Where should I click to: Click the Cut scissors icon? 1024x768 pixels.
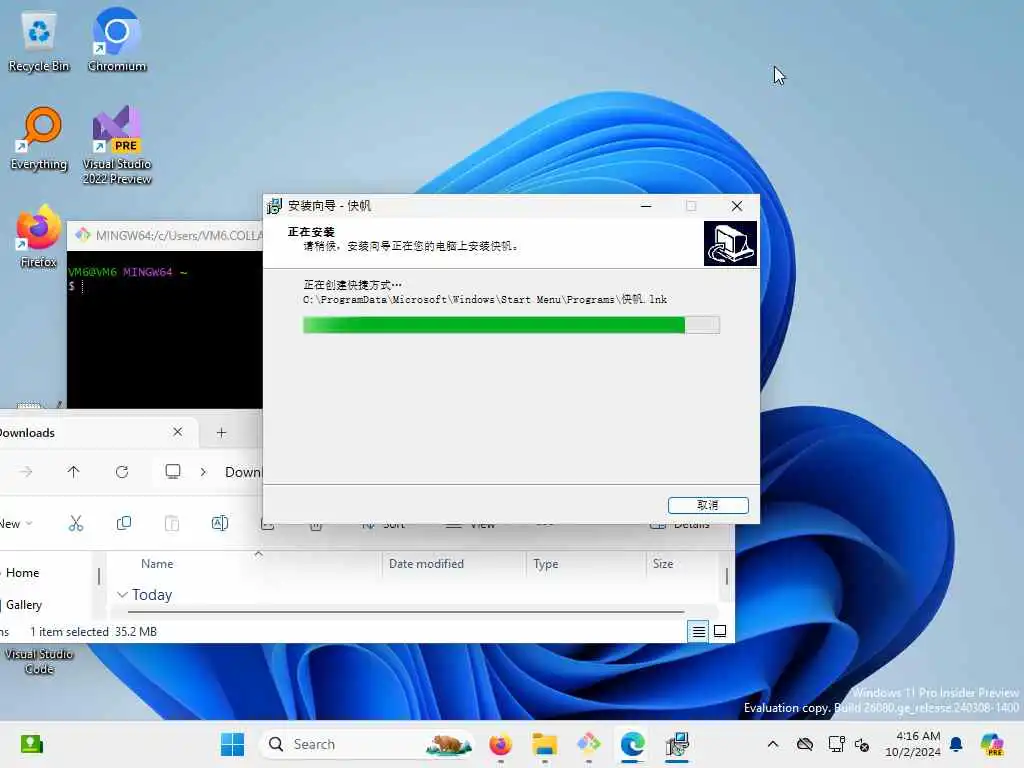pyautogui.click(x=76, y=523)
